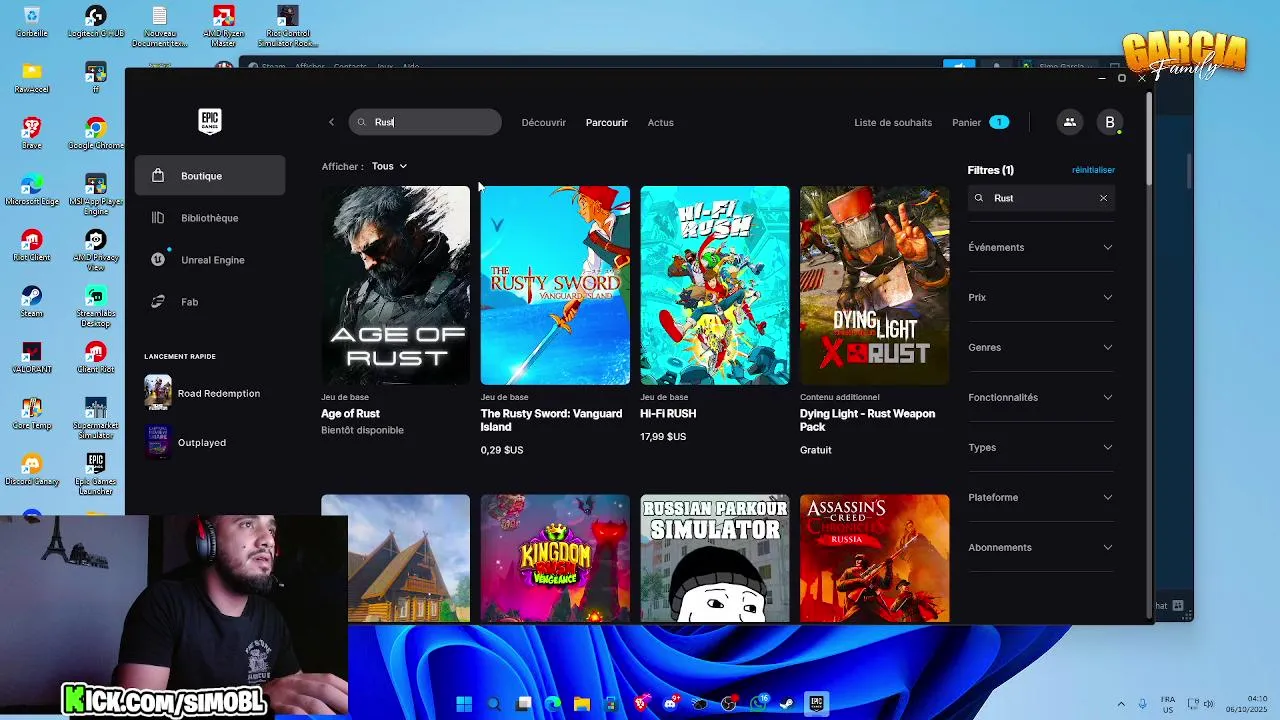Screen dimensions: 1280x720
Task: Click the réinitialiser filters link
Action: tap(1093, 170)
